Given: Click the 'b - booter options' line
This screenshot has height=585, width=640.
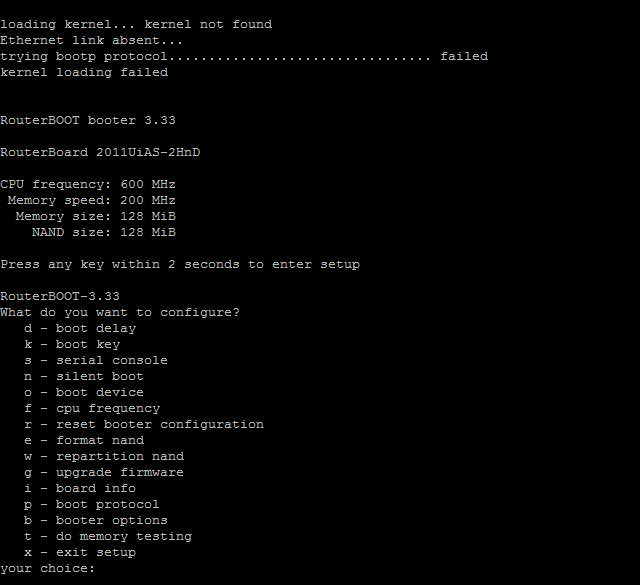Looking at the screenshot, I should [x=96, y=520].
